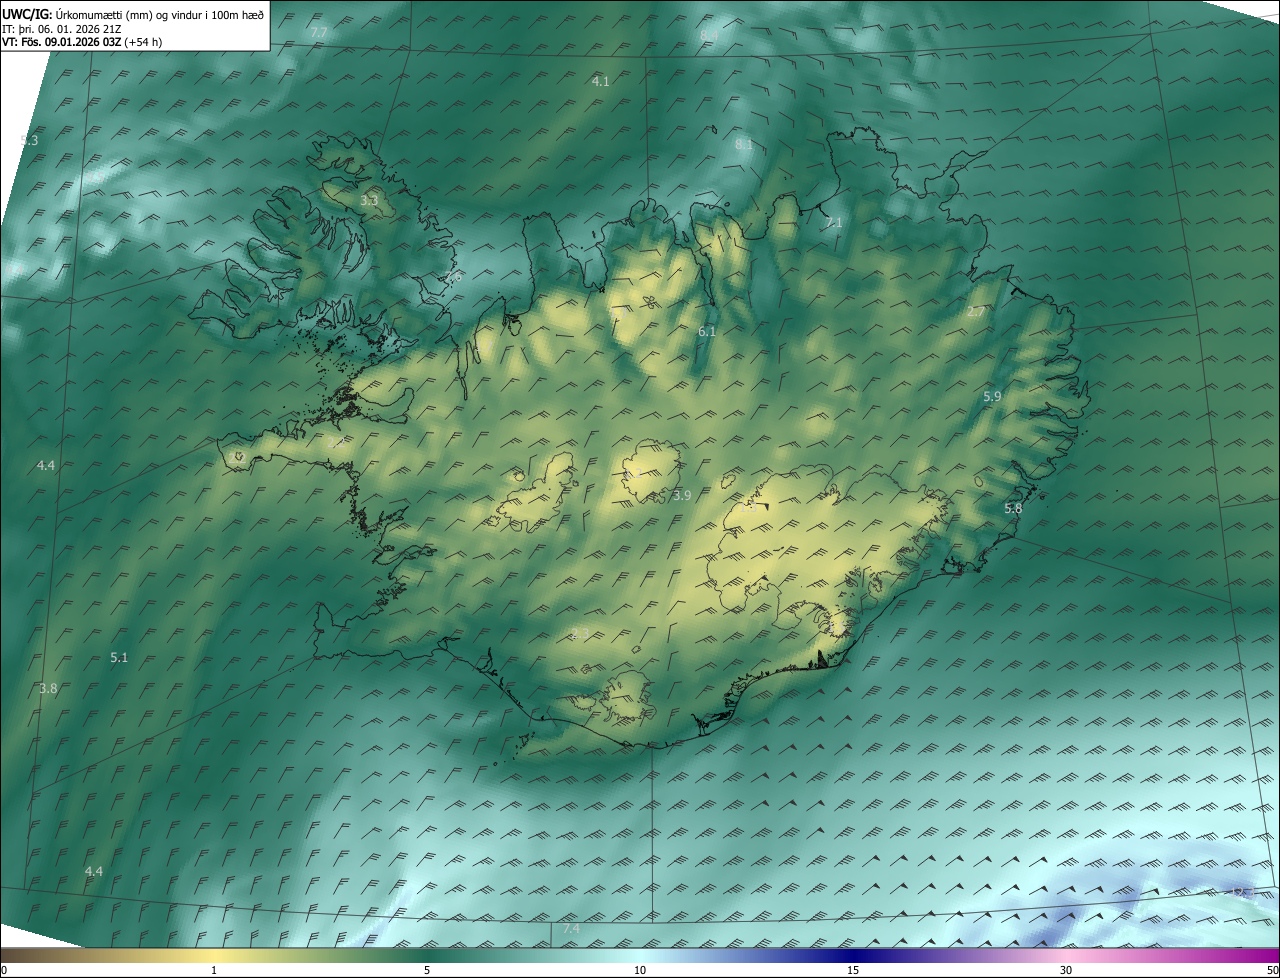Screen dimensions: 1280x978
Task: Click the 5.1 value label on the map
Action: [119, 657]
